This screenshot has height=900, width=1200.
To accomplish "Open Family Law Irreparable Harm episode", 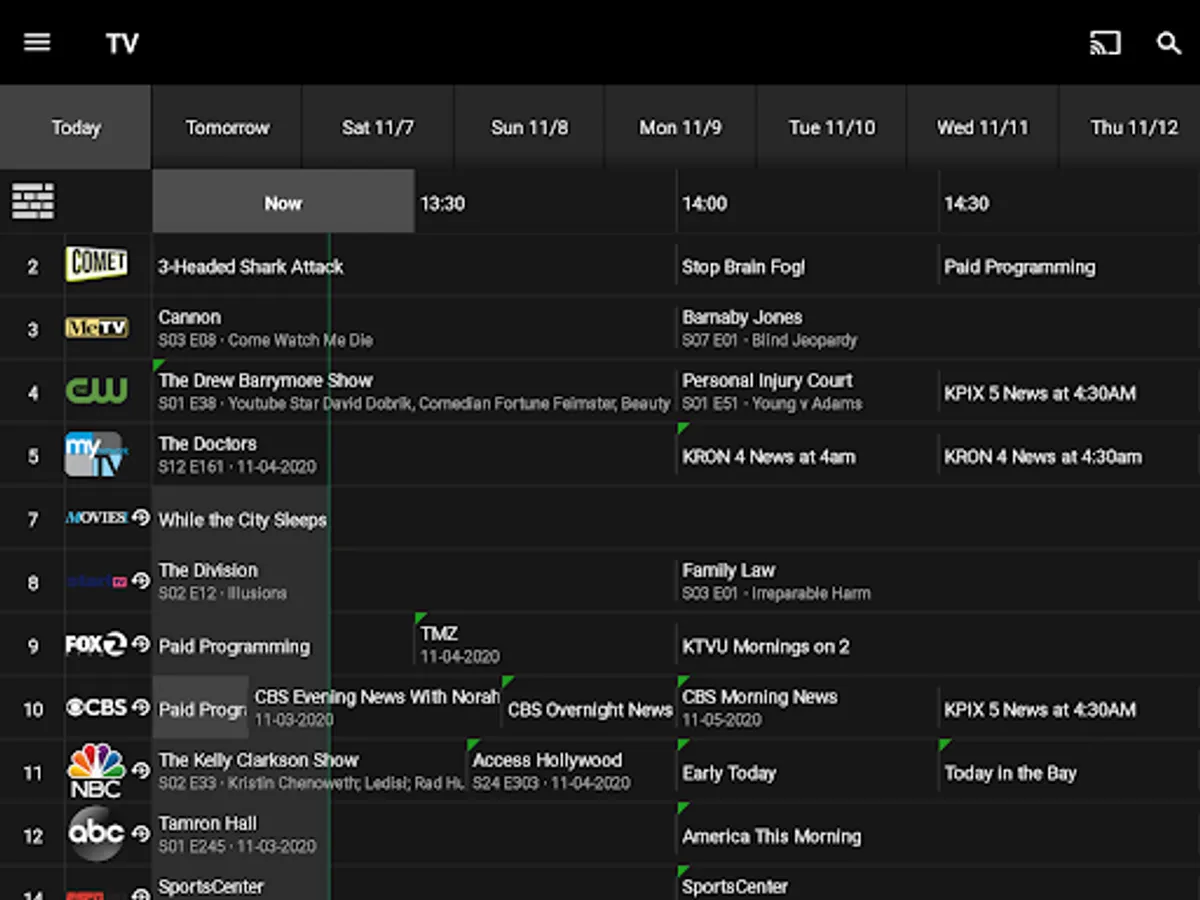I will (x=938, y=582).
